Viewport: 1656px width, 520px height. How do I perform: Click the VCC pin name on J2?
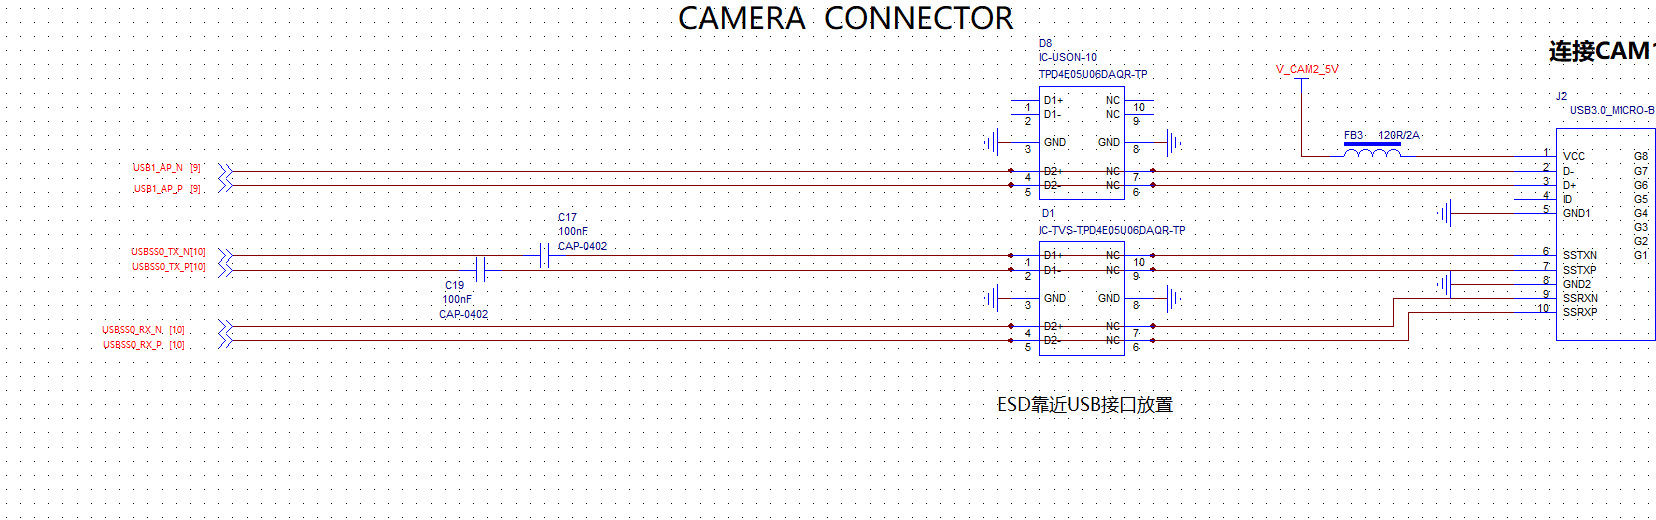coord(1574,156)
